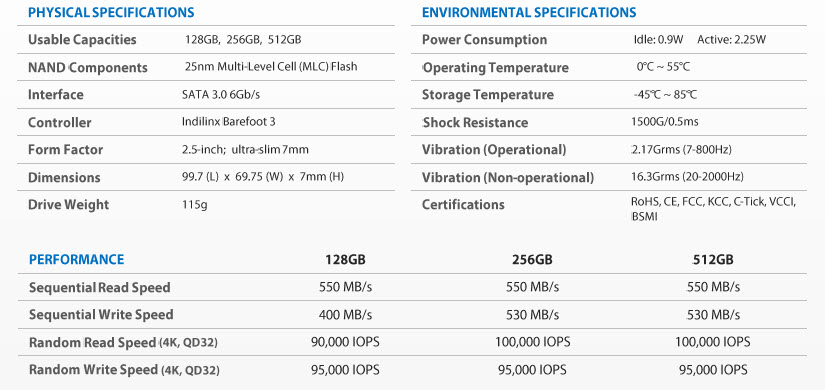Click the 512GB performance column header

point(713,259)
